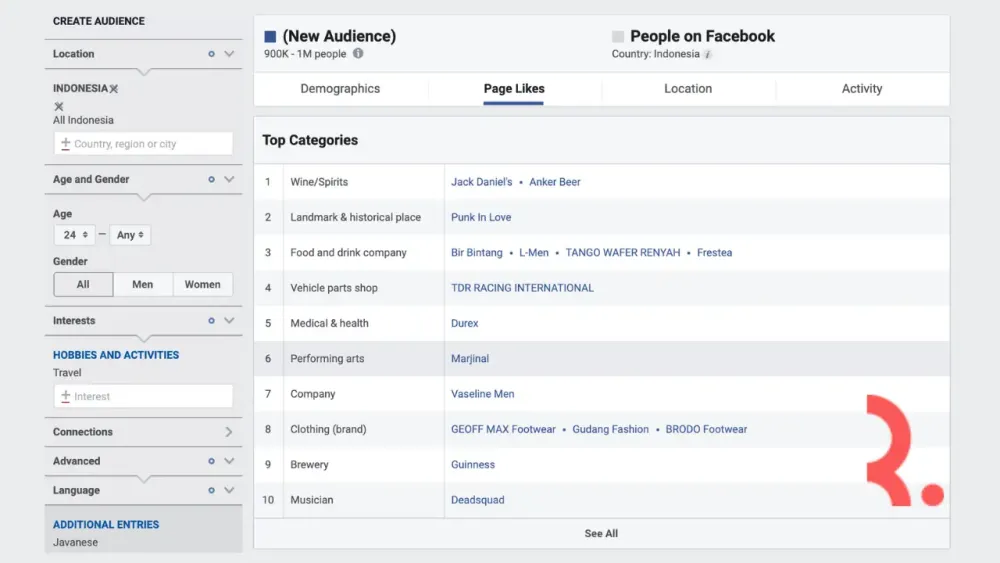Toggle the grey People on Facebook square

[x=617, y=36]
